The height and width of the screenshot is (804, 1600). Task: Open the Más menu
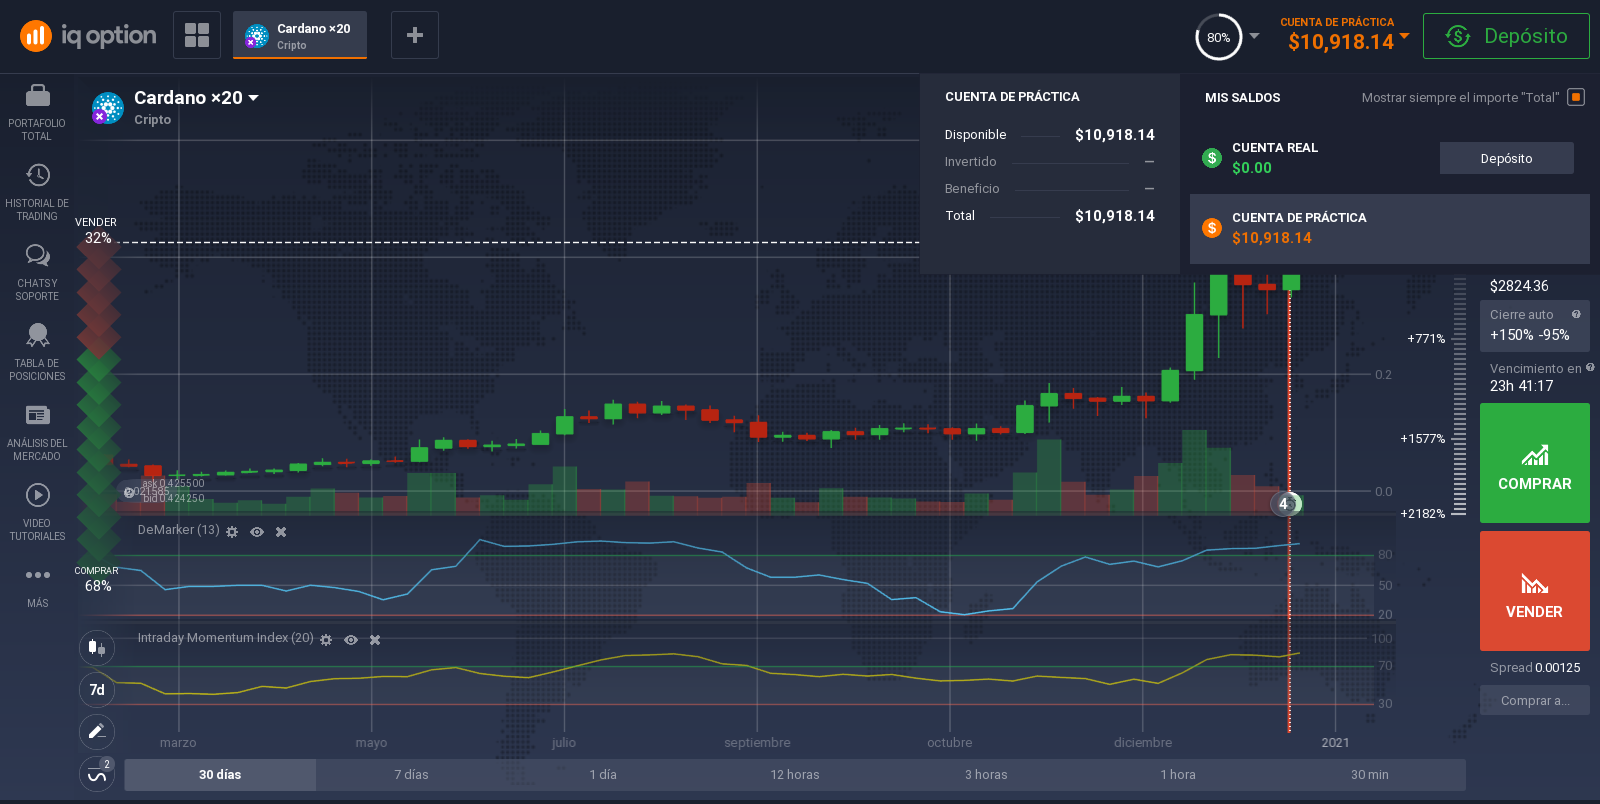(x=37, y=587)
